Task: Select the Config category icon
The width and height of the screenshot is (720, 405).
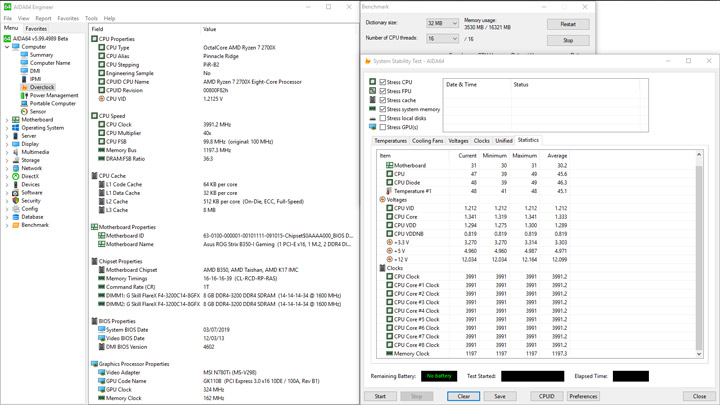Action: 16,208
